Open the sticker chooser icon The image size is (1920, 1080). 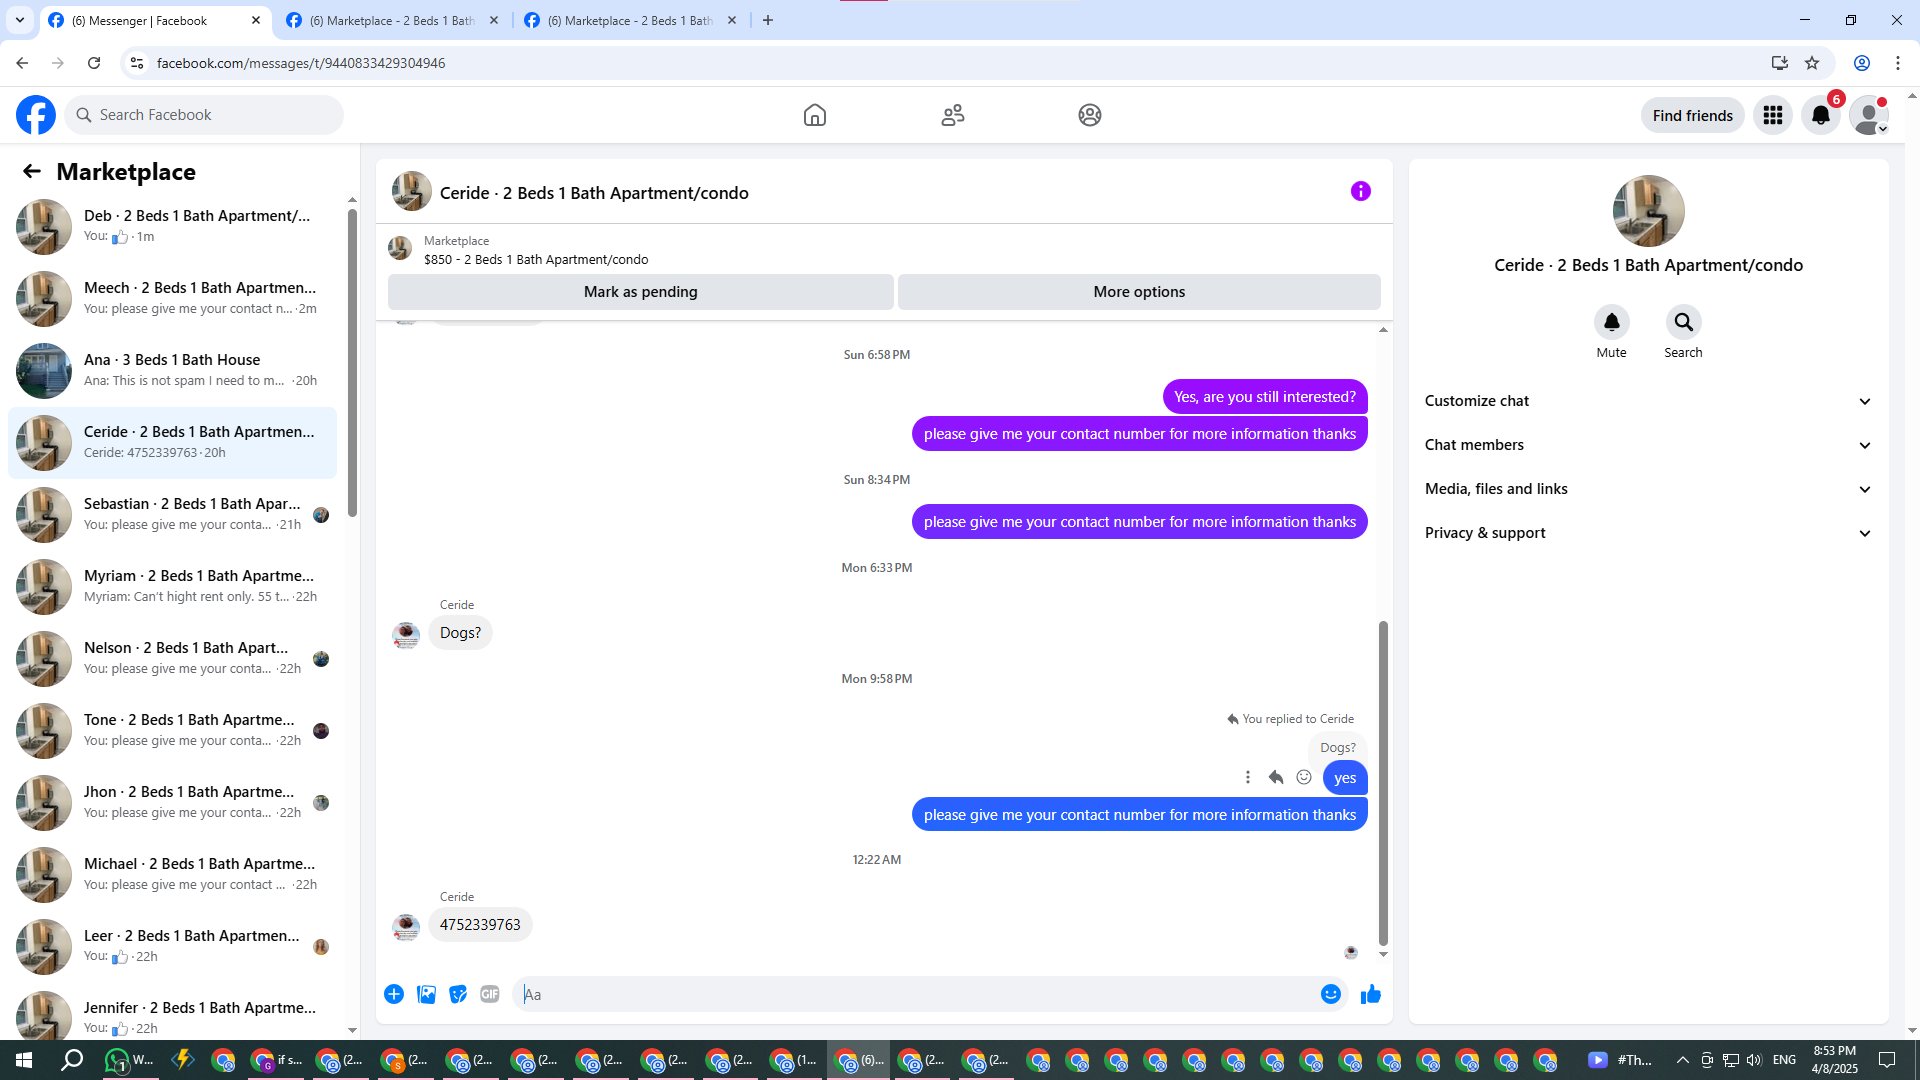(458, 994)
